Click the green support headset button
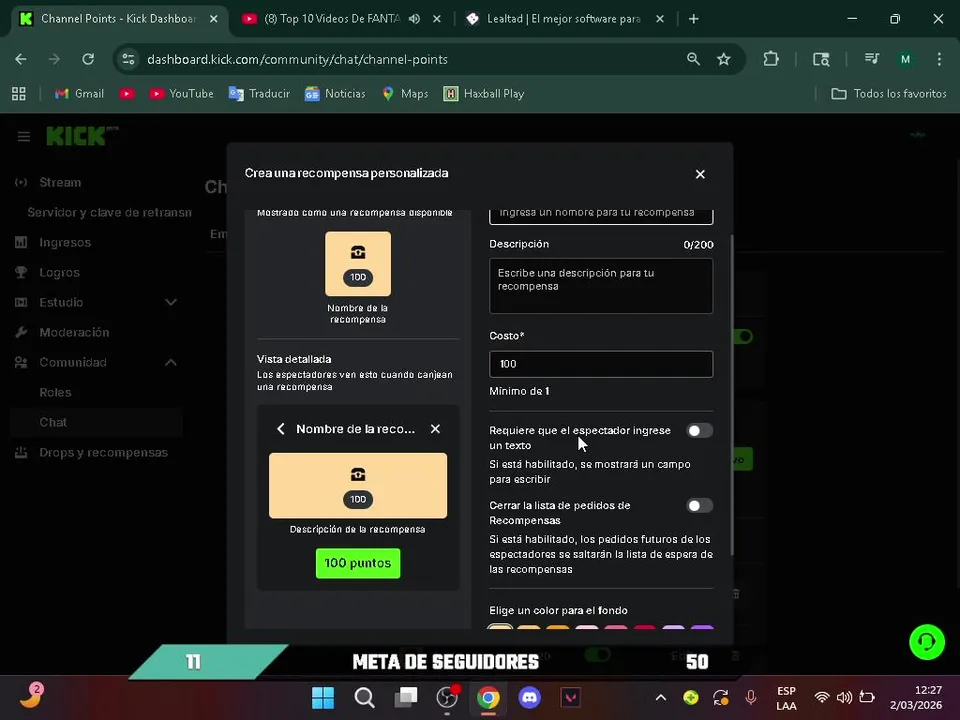The image size is (960, 720). point(926,642)
